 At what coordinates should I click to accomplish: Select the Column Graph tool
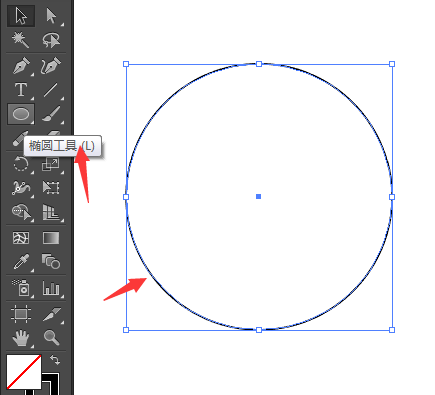pyautogui.click(x=51, y=288)
